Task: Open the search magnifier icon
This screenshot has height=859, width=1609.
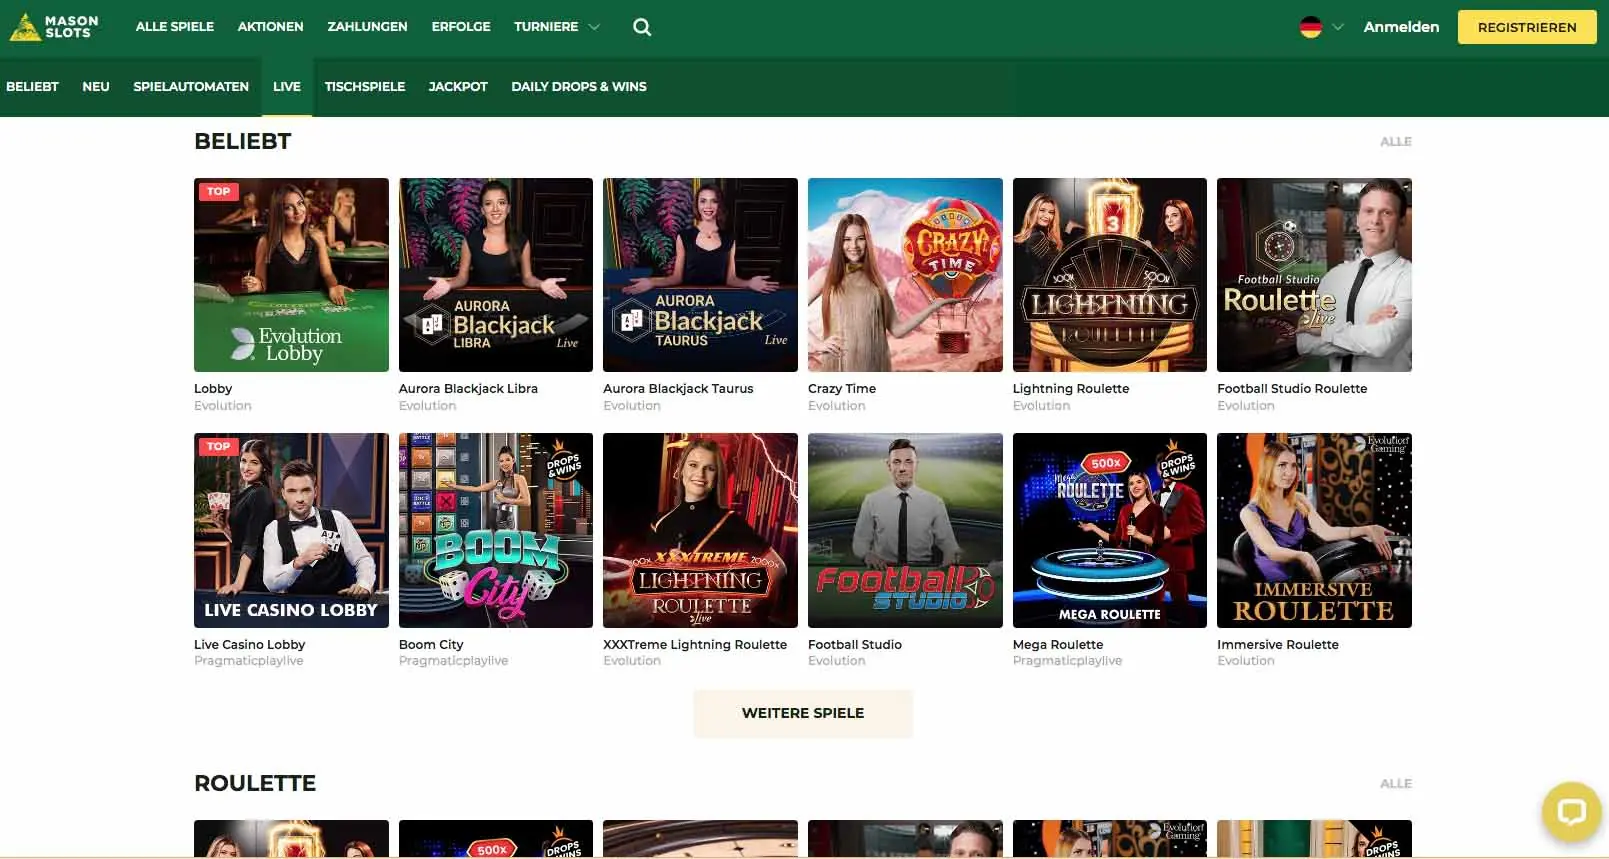Action: [x=642, y=27]
